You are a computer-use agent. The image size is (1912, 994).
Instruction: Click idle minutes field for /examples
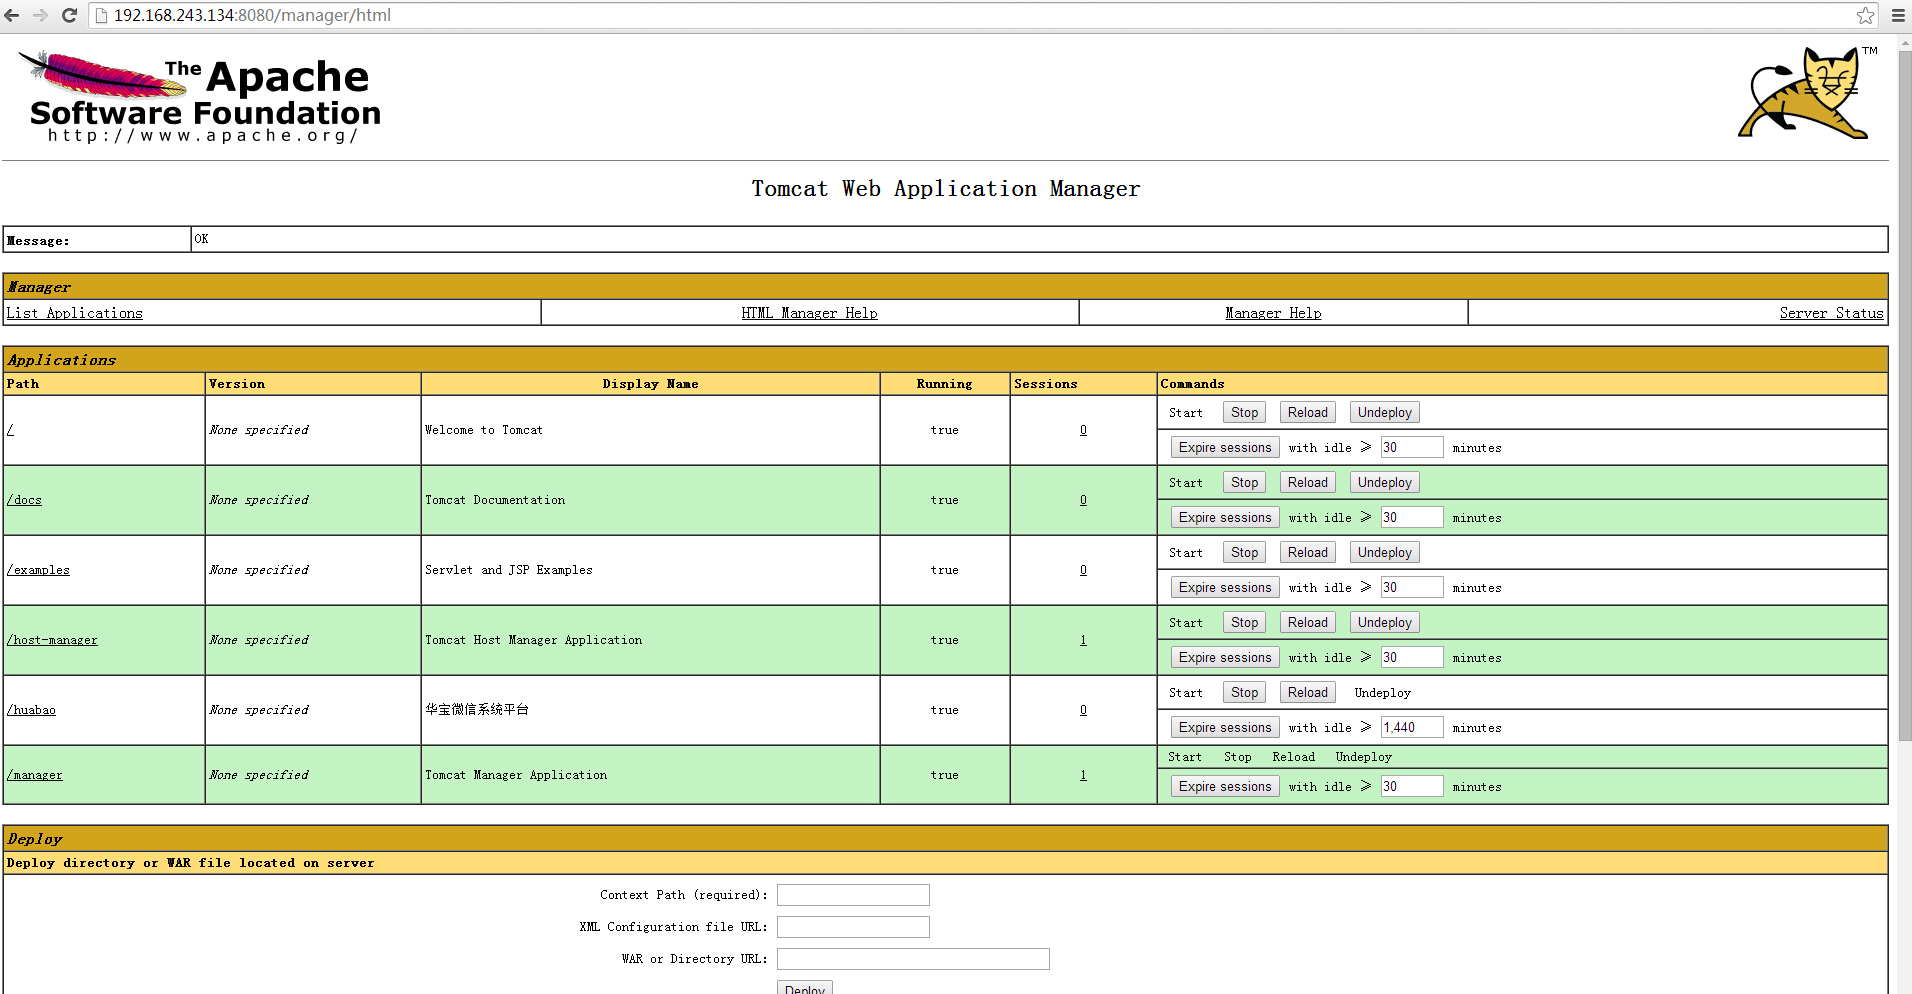tap(1412, 587)
